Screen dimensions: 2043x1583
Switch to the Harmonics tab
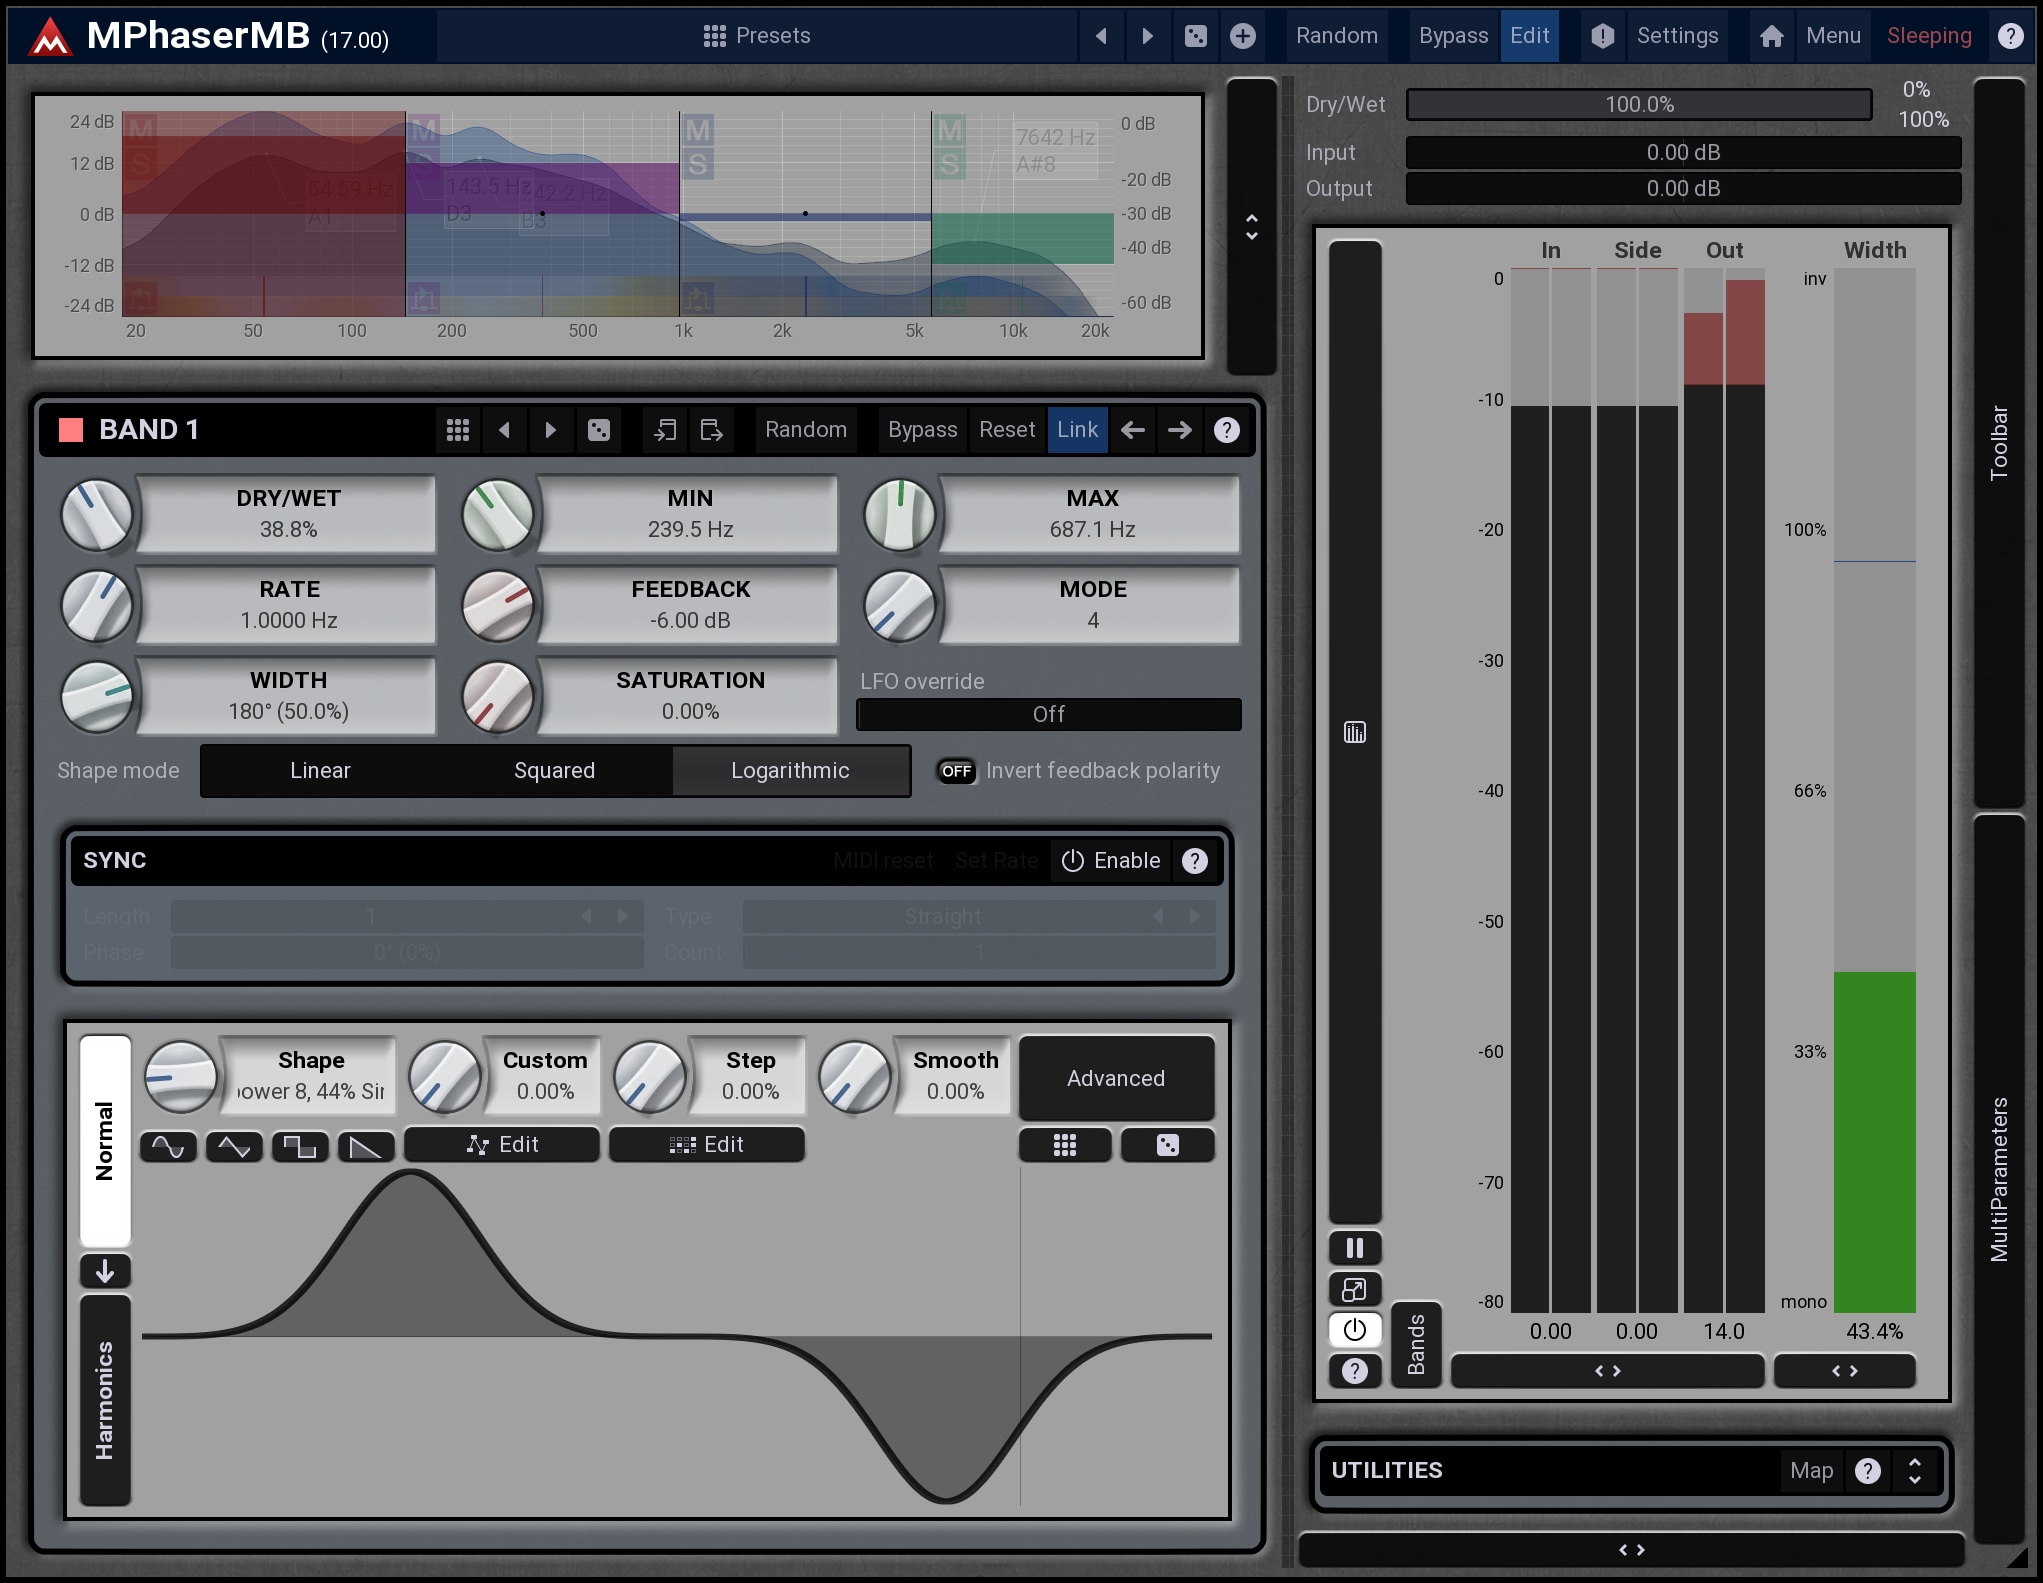coord(105,1400)
